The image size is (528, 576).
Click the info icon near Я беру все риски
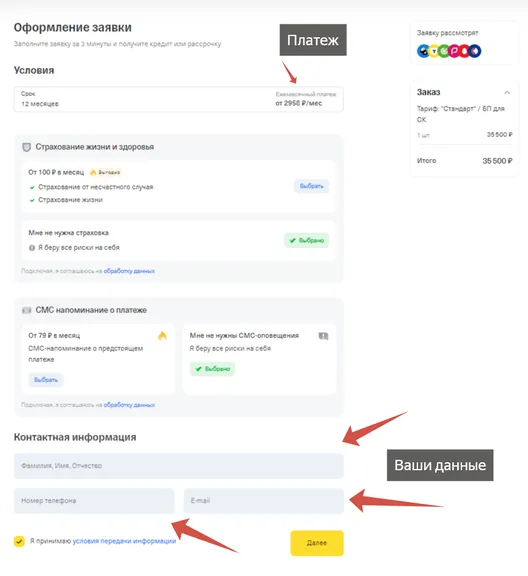coord(32,248)
